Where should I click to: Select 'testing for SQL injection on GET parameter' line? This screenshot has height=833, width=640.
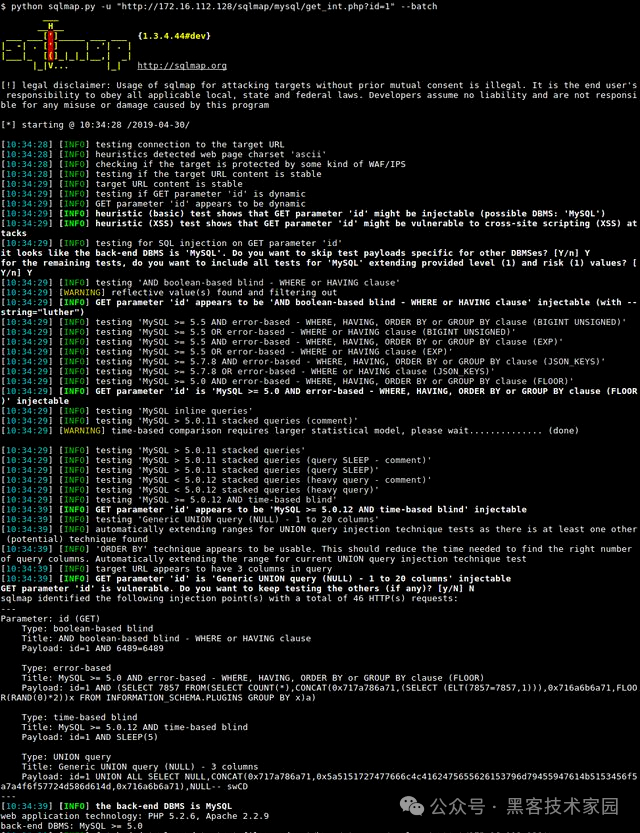tap(172, 243)
